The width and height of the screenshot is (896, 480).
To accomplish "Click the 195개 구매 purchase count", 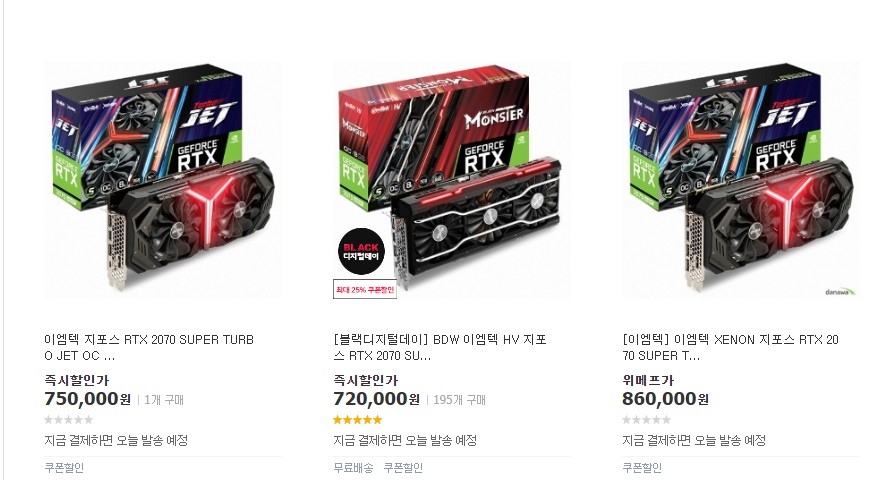I will 459,400.
